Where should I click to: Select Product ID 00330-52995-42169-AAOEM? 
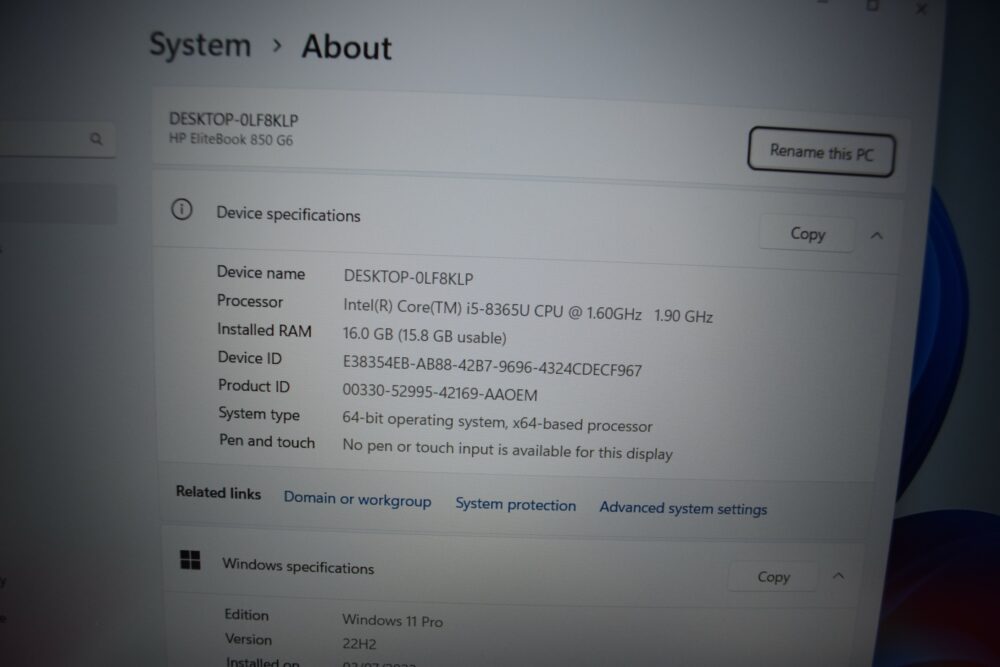[439, 392]
